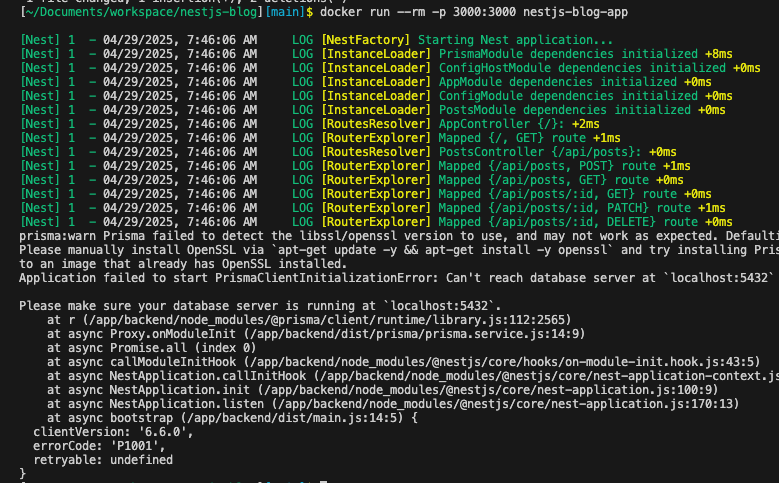Viewport: 779px width, 483px height.
Task: Click the "[RouterExplorer]" tag on the DELETE route line
Action: point(376,222)
